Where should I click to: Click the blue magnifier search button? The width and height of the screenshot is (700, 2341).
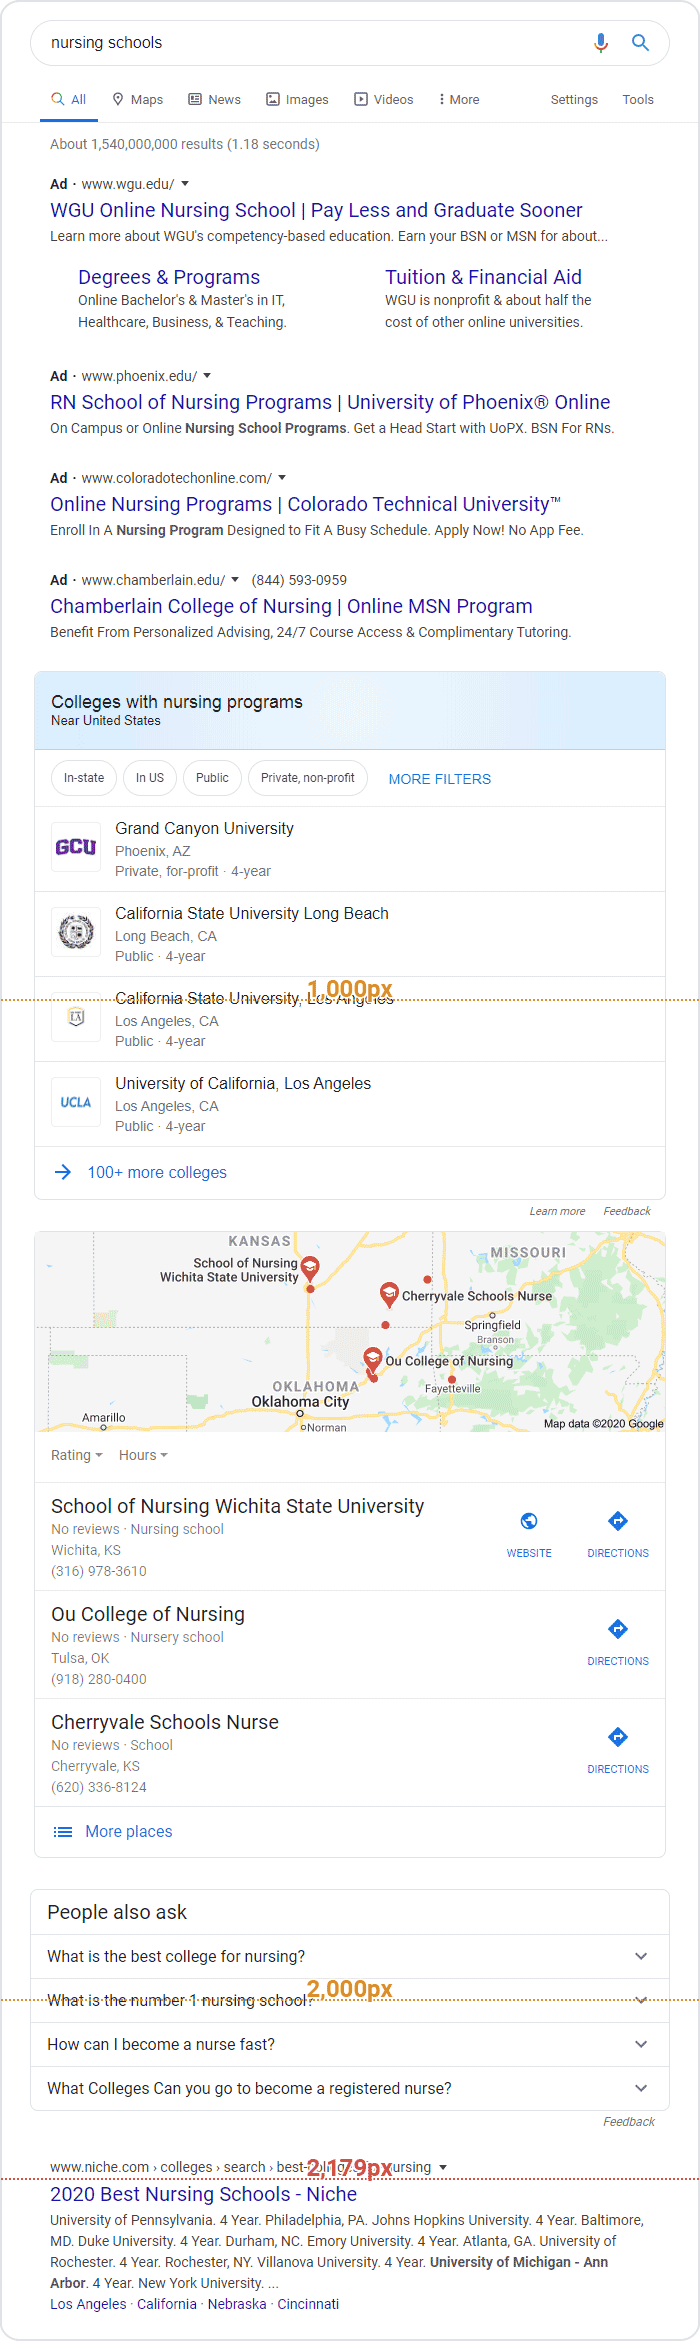pos(640,43)
